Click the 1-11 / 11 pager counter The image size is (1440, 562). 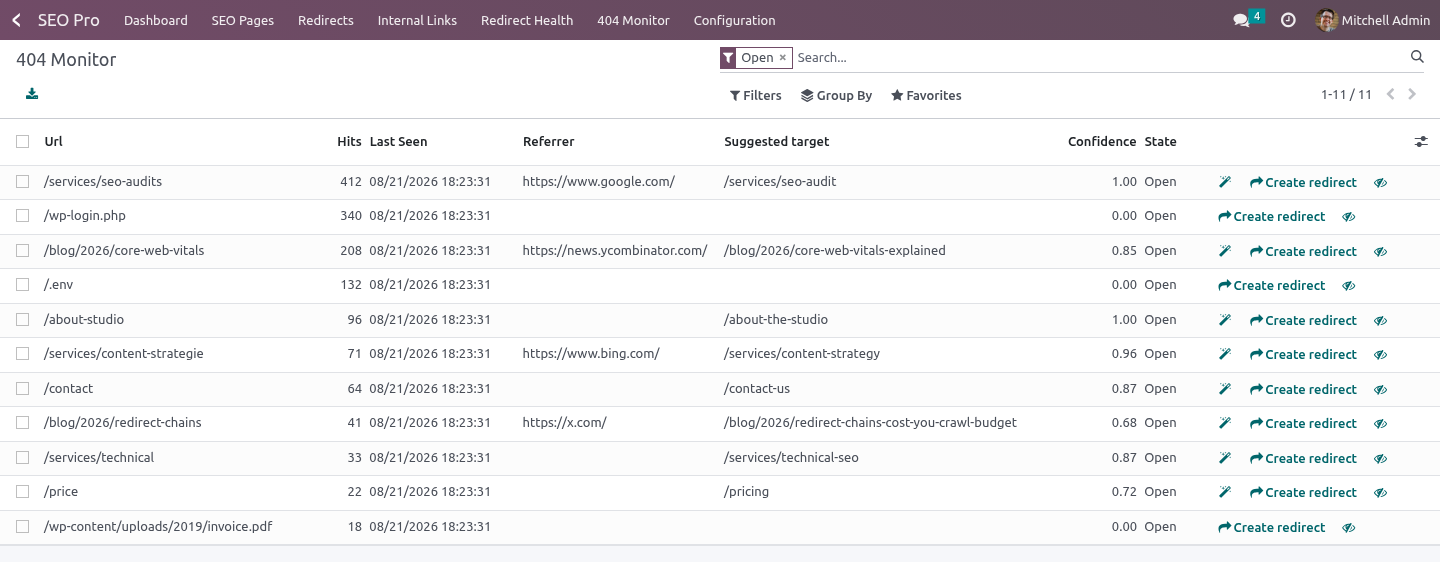tap(1346, 95)
